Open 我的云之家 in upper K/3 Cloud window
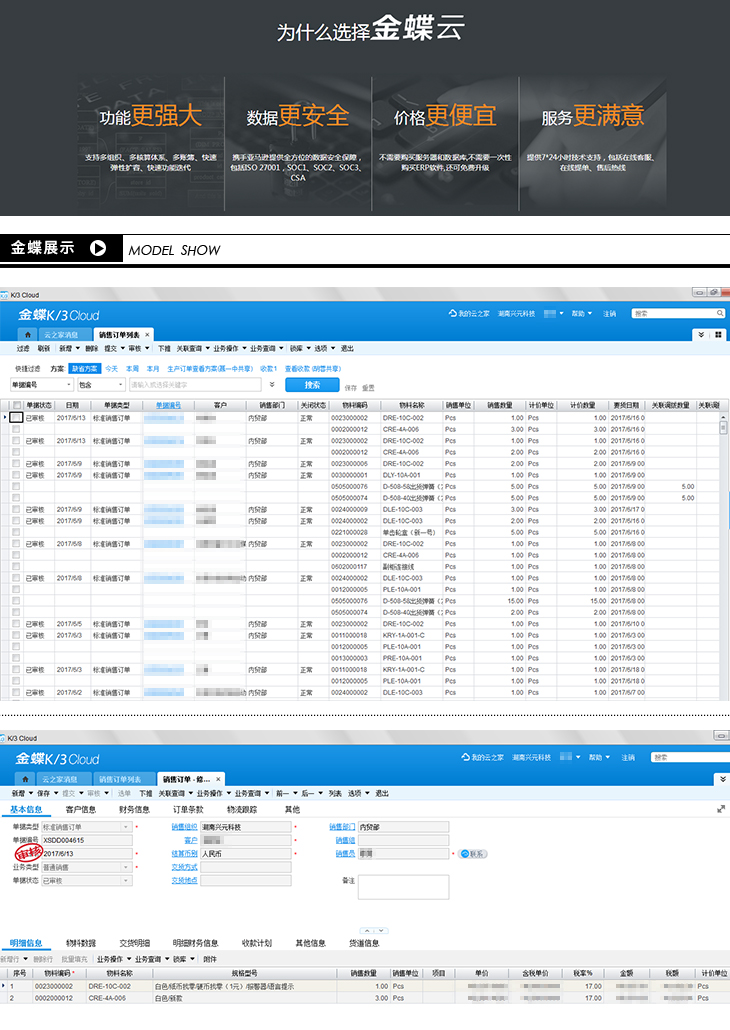This screenshot has width=730, height=1030. 469,313
